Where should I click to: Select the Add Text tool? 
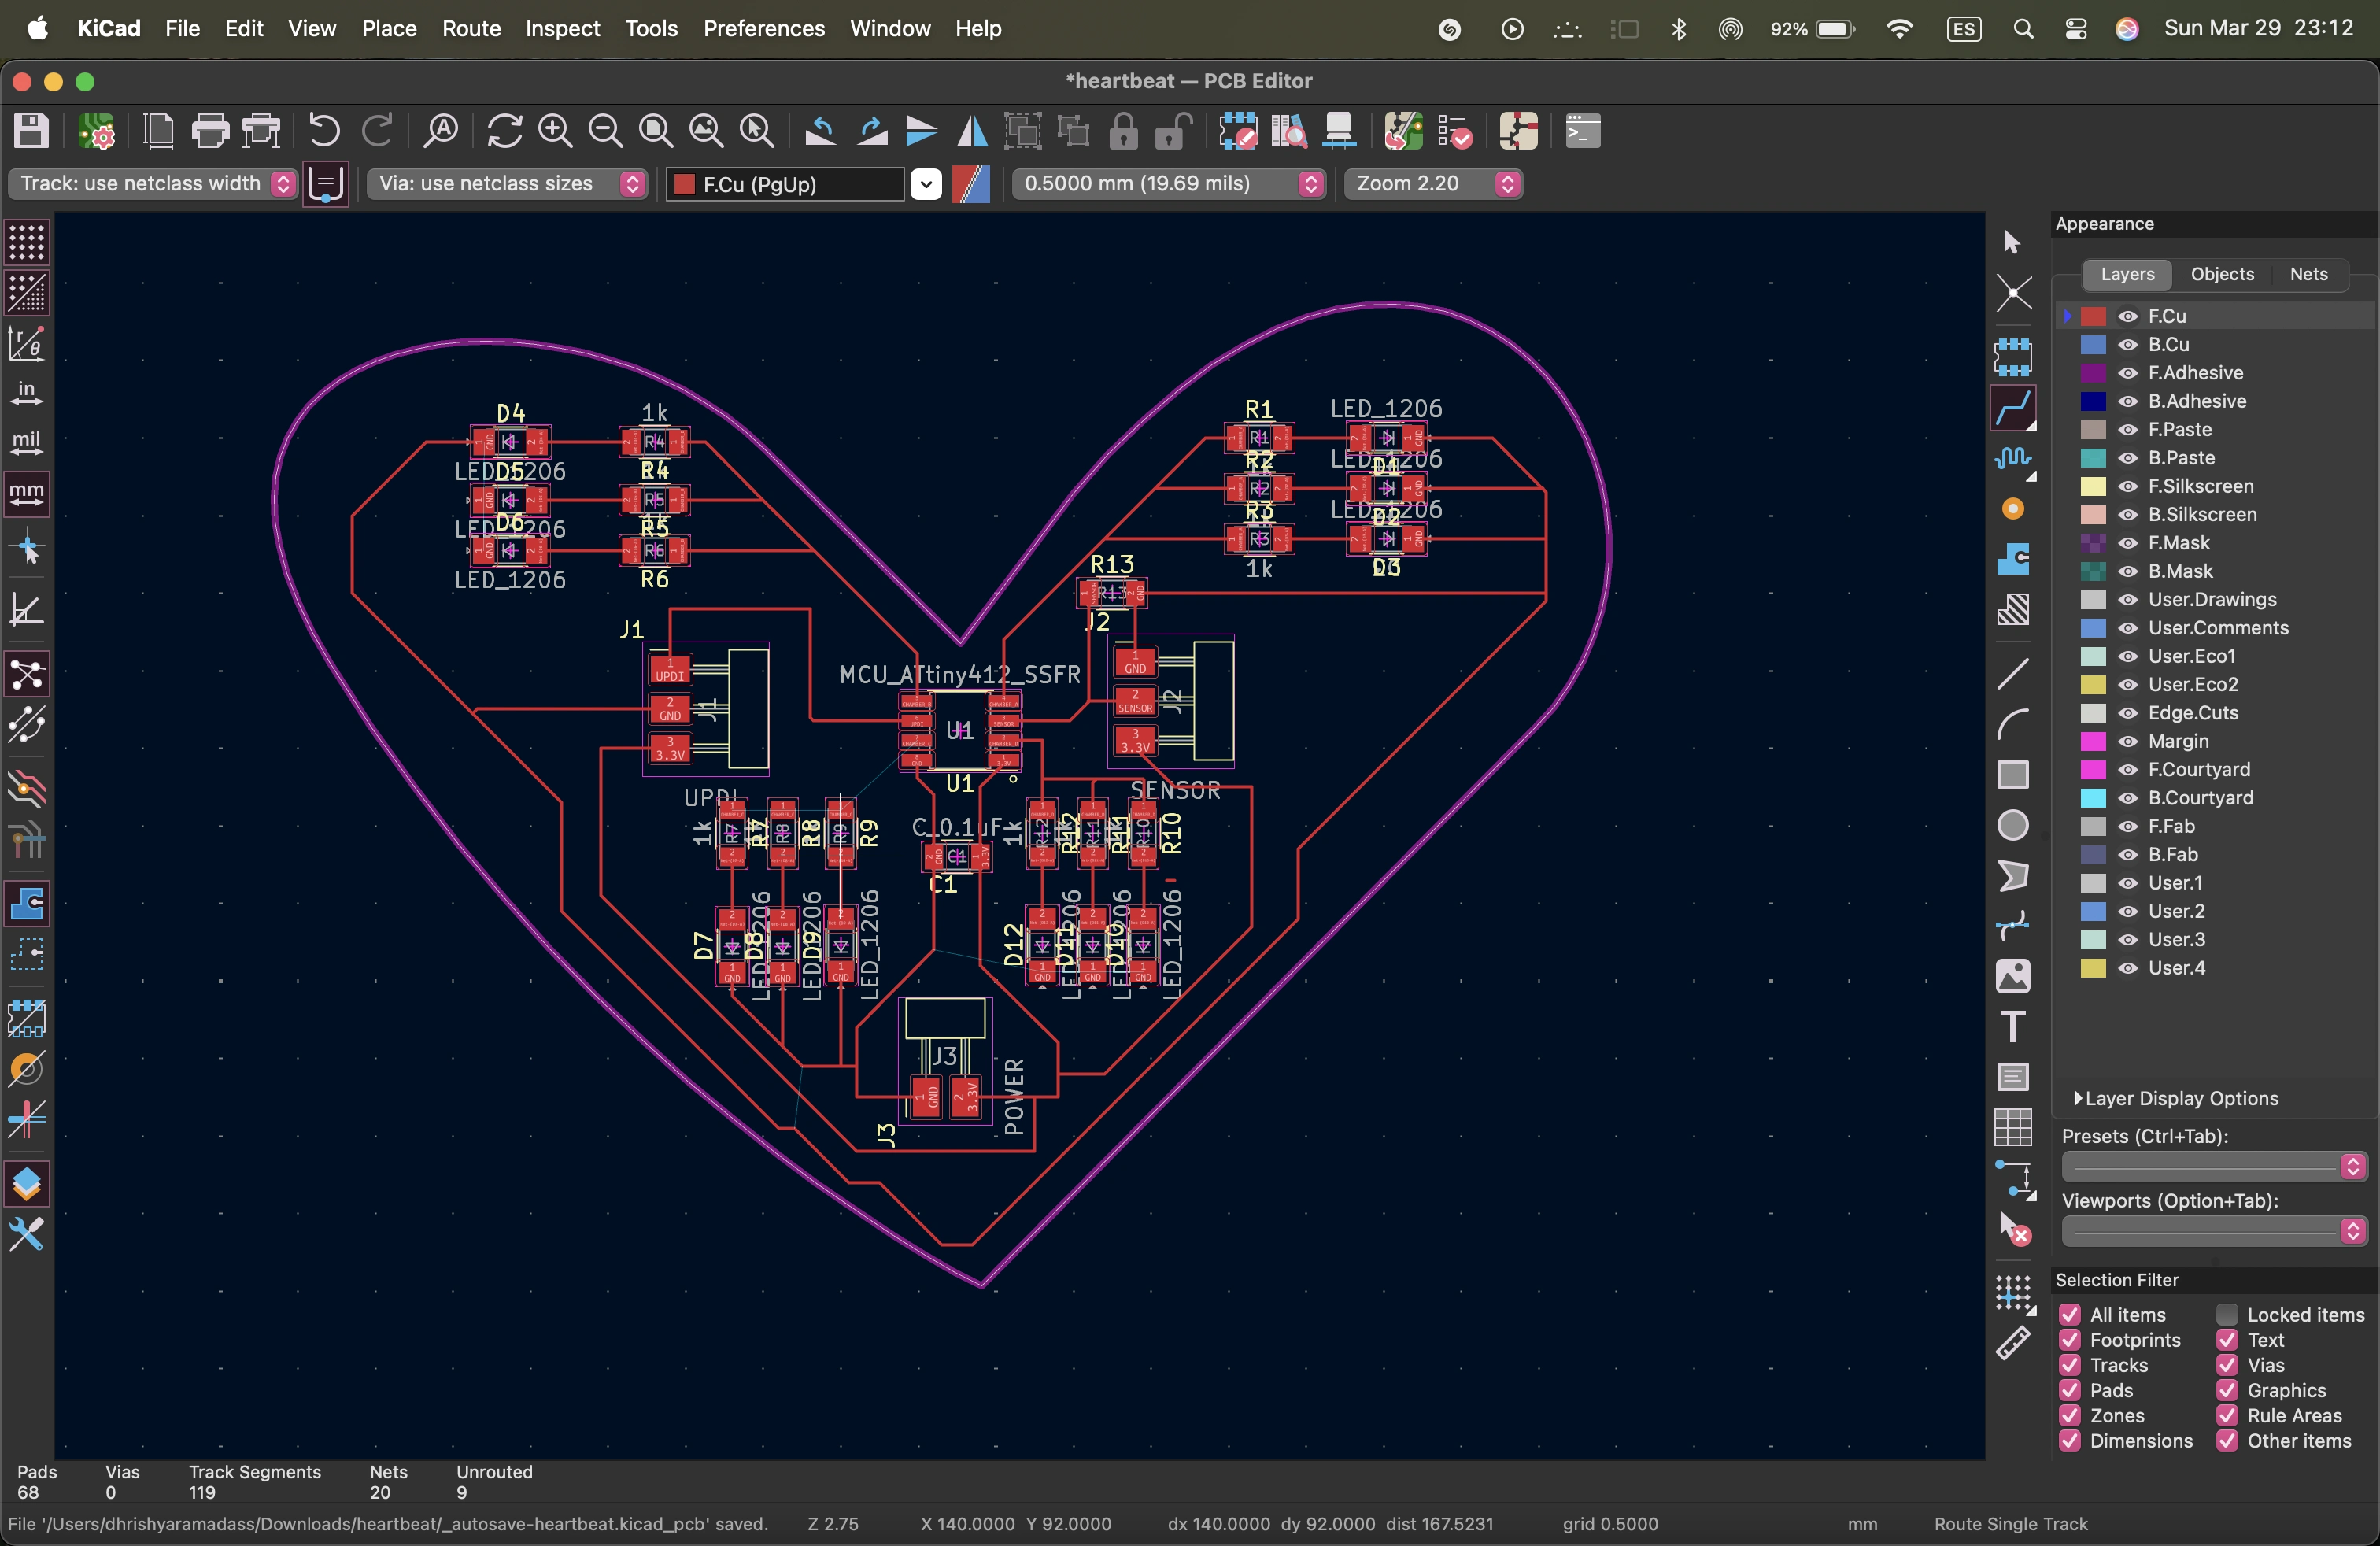pyautogui.click(x=2012, y=1027)
